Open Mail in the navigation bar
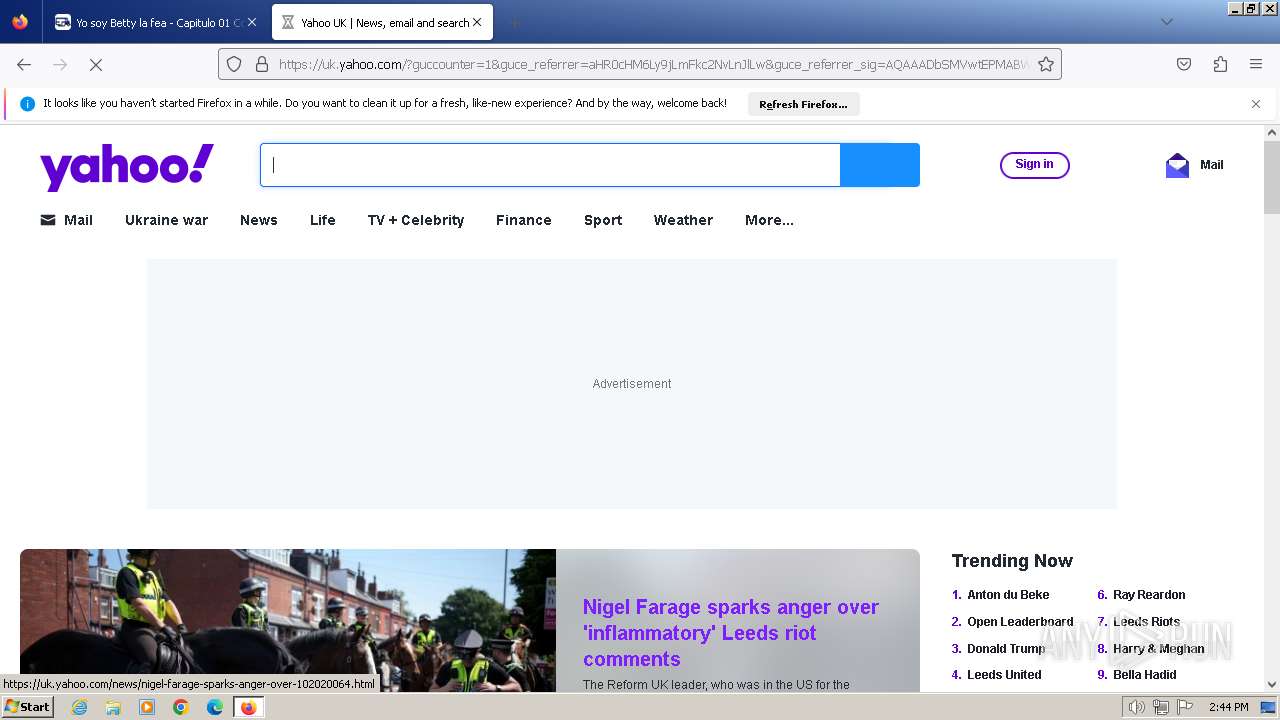The height and width of the screenshot is (720, 1280). 66,220
